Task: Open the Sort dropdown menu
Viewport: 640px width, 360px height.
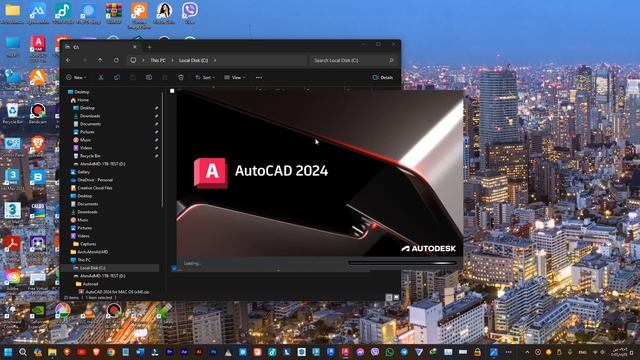Action: [x=205, y=77]
